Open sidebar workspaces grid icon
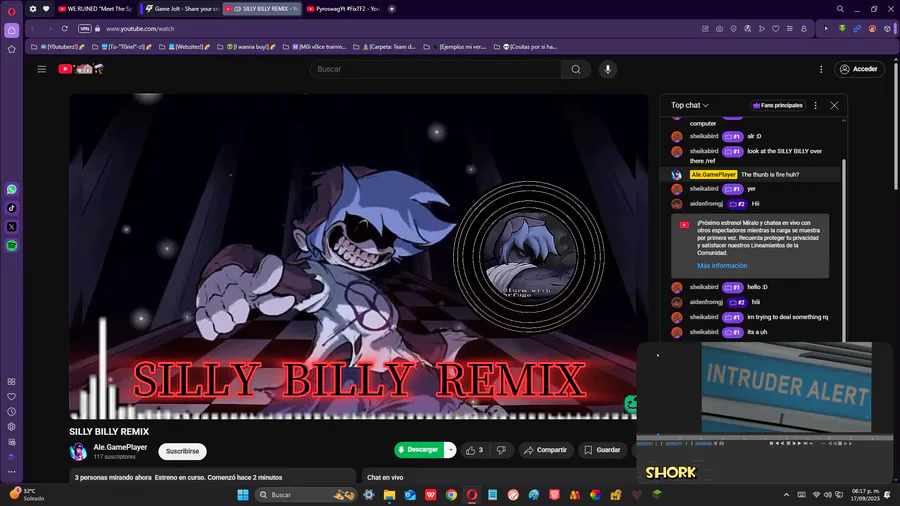 point(11,382)
